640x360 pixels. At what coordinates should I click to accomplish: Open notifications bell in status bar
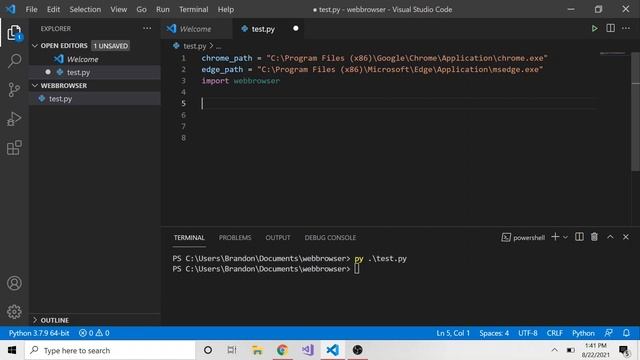(626, 333)
